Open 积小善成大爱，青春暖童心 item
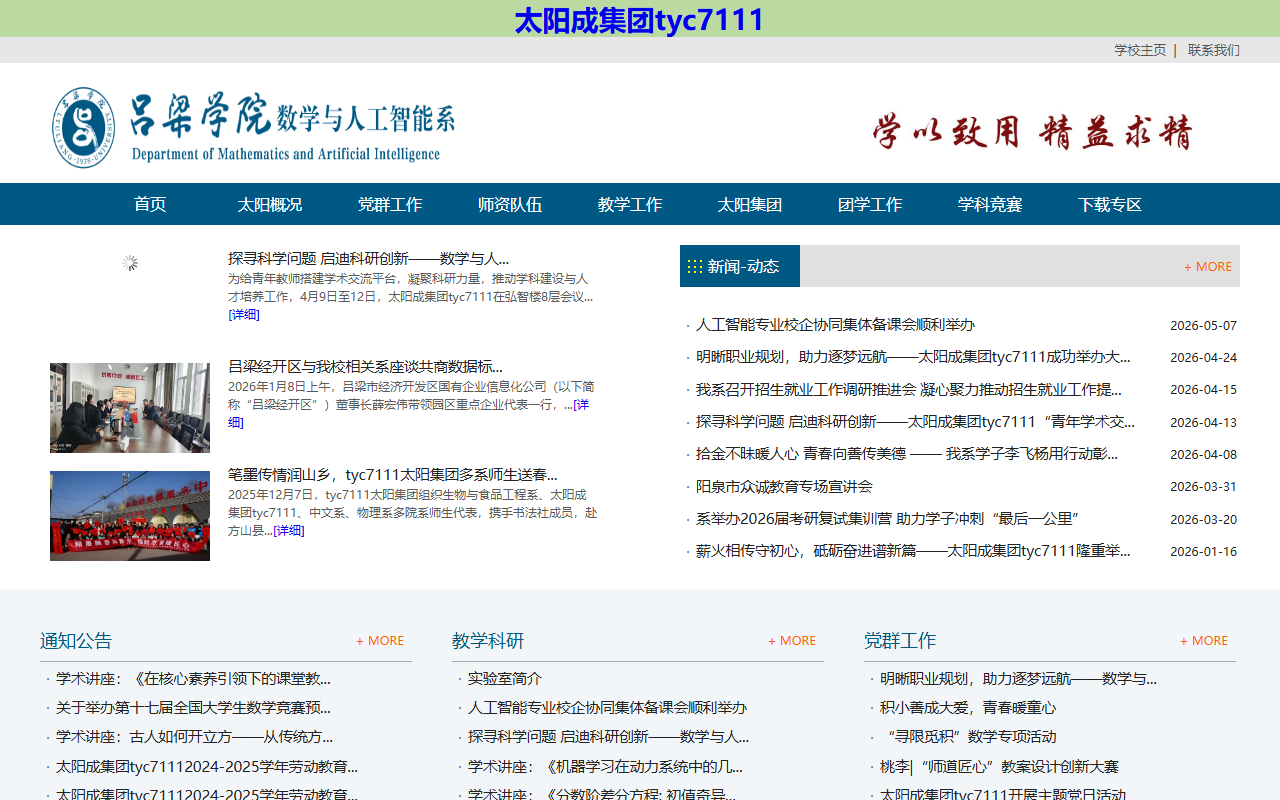This screenshot has height=800, width=1280. (x=968, y=708)
